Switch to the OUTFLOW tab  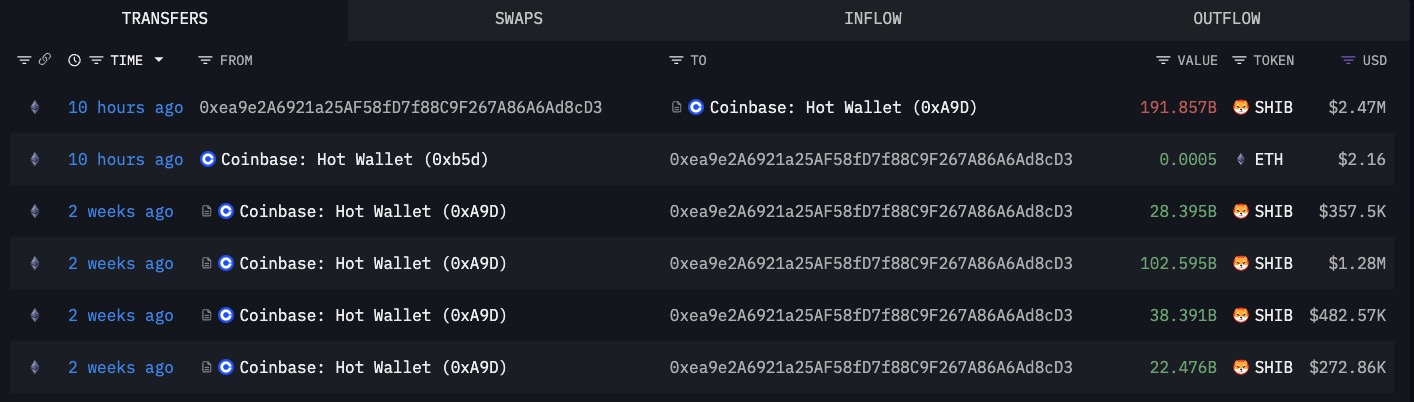click(1226, 19)
